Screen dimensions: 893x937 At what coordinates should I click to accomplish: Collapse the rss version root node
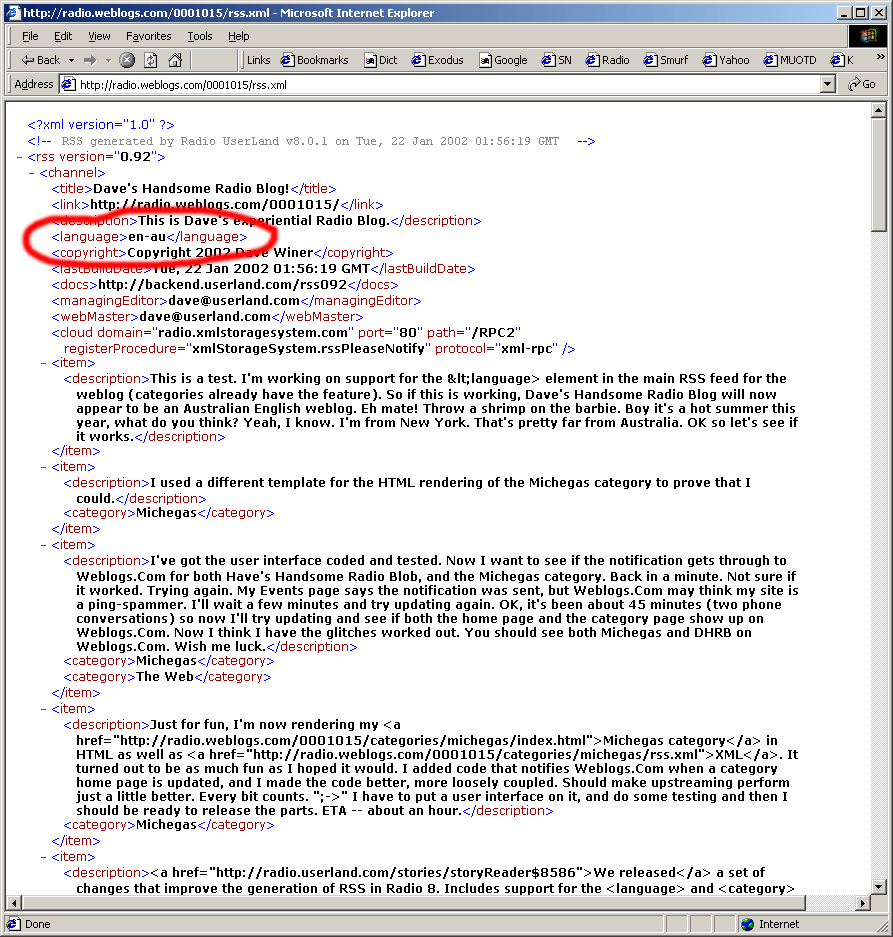21,157
